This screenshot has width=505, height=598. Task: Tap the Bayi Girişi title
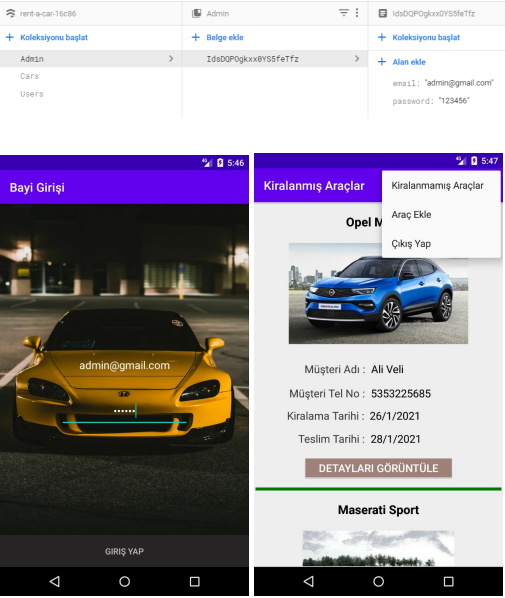point(37,187)
